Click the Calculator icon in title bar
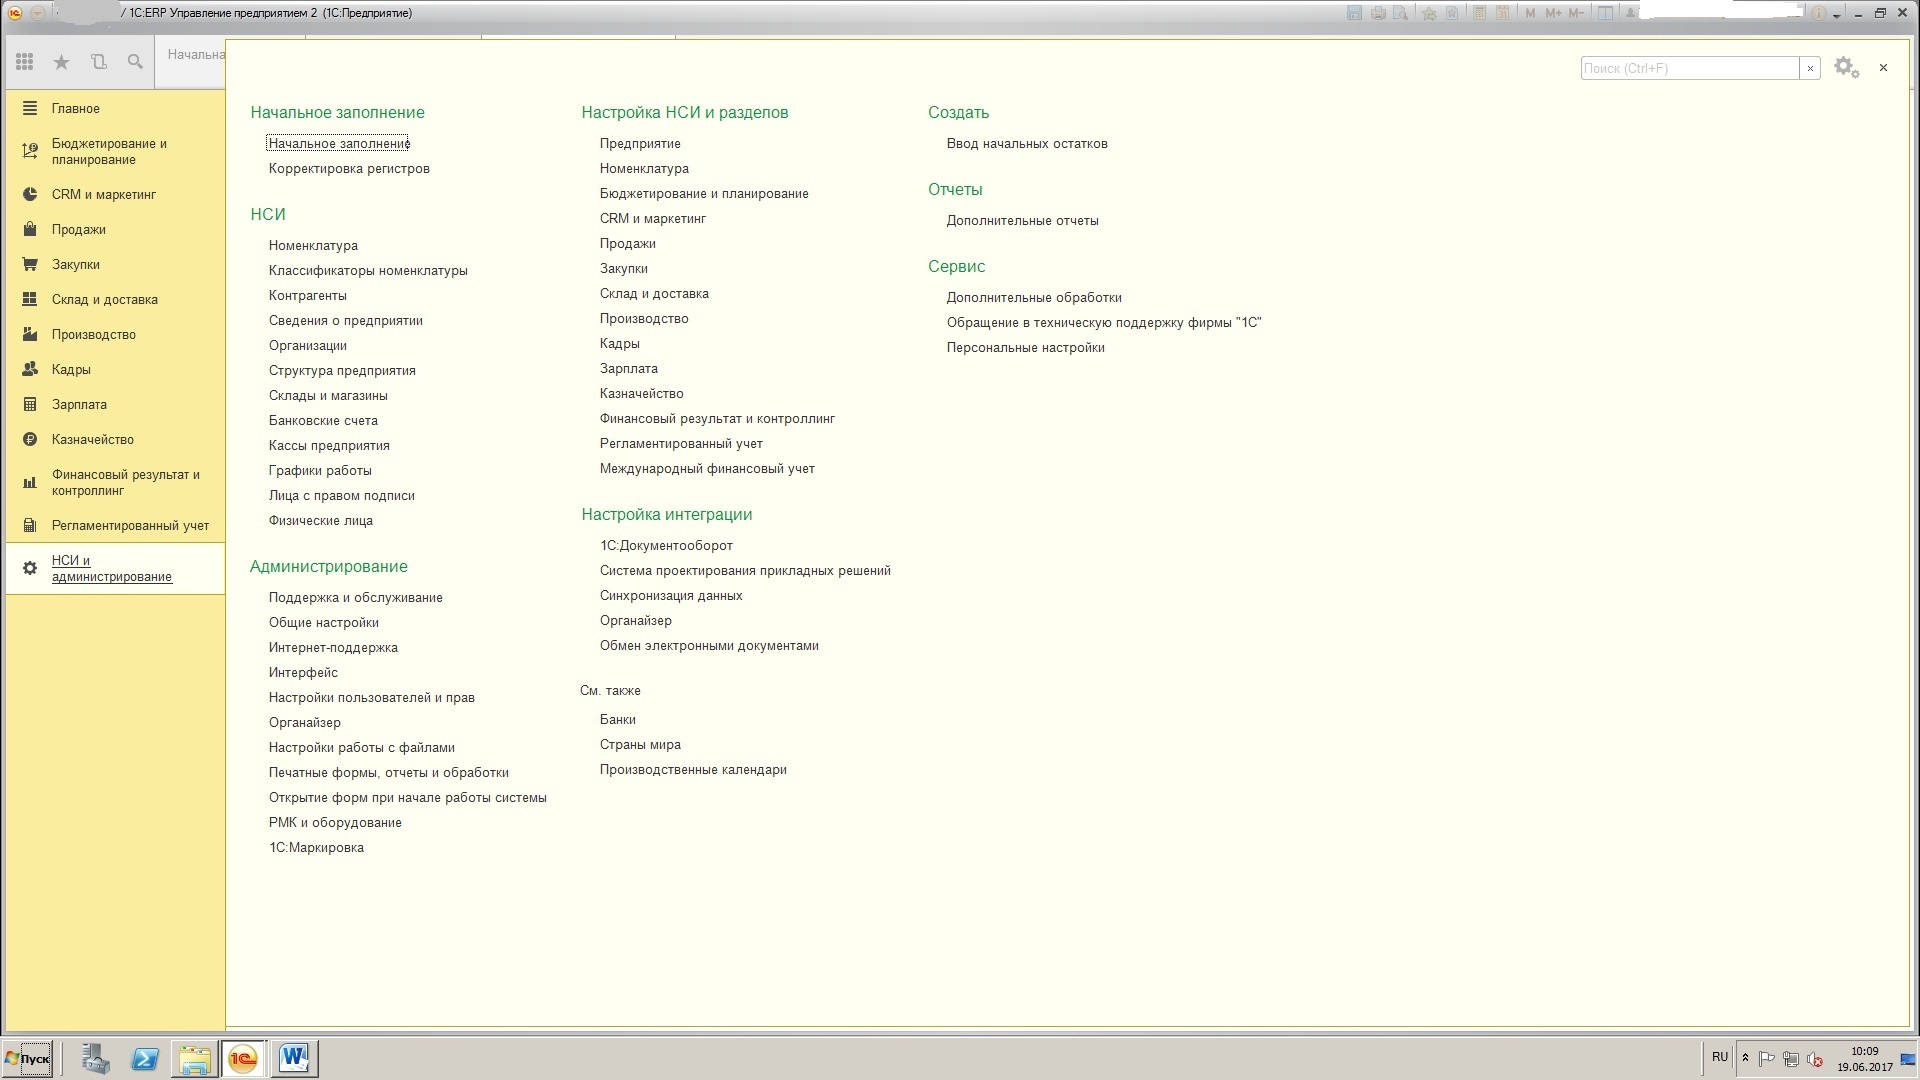Image resolution: width=1920 pixels, height=1080 pixels. point(1478,13)
